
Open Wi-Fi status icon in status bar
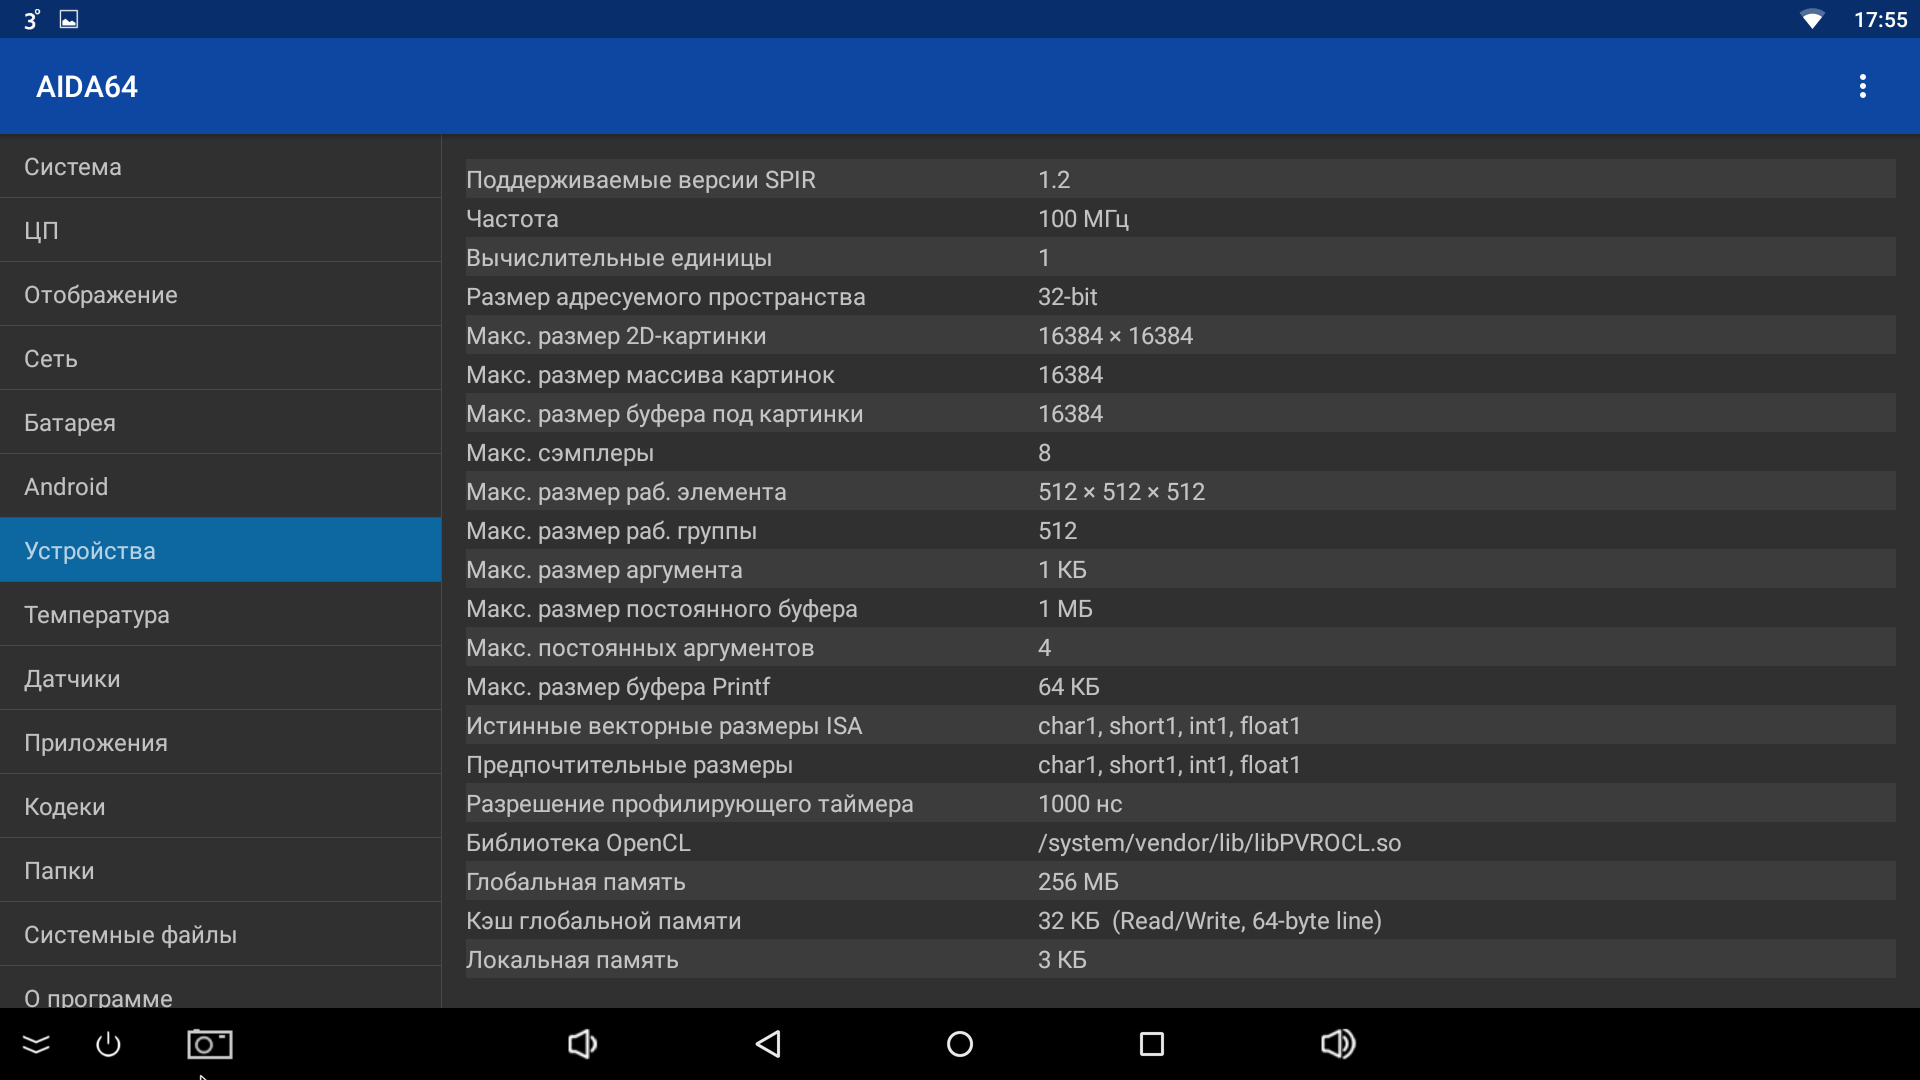(x=1811, y=19)
